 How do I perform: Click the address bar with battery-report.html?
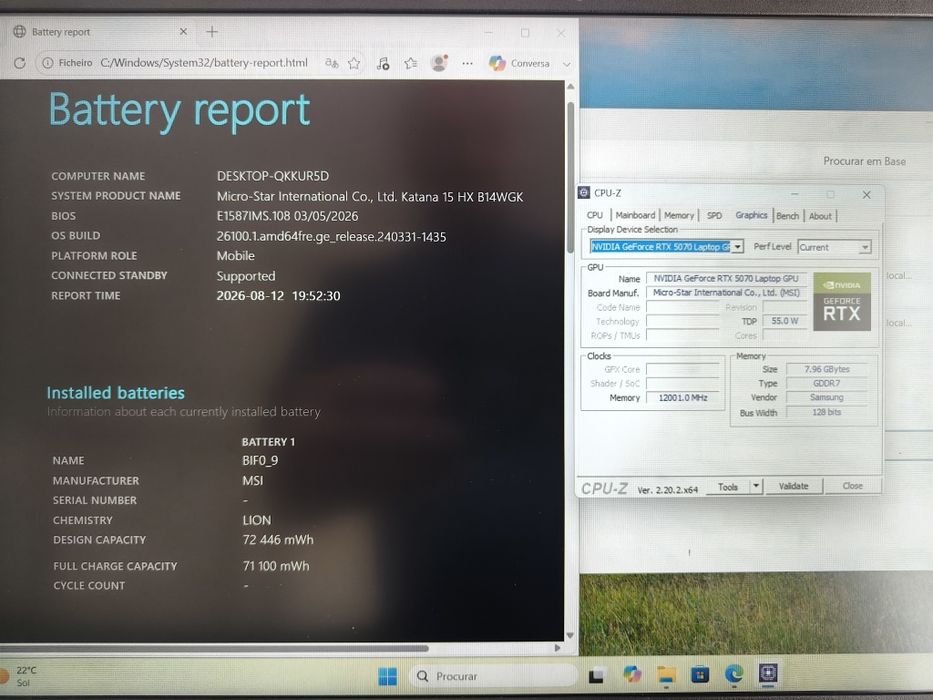pyautogui.click(x=203, y=62)
